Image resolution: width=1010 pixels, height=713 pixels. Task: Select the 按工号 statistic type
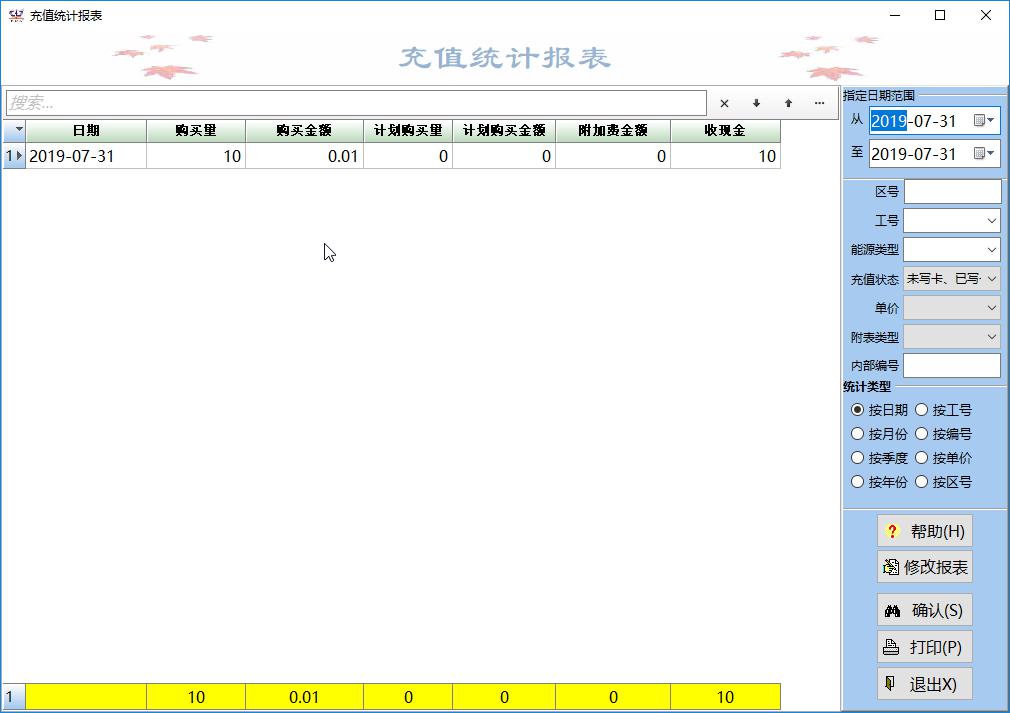click(x=922, y=410)
